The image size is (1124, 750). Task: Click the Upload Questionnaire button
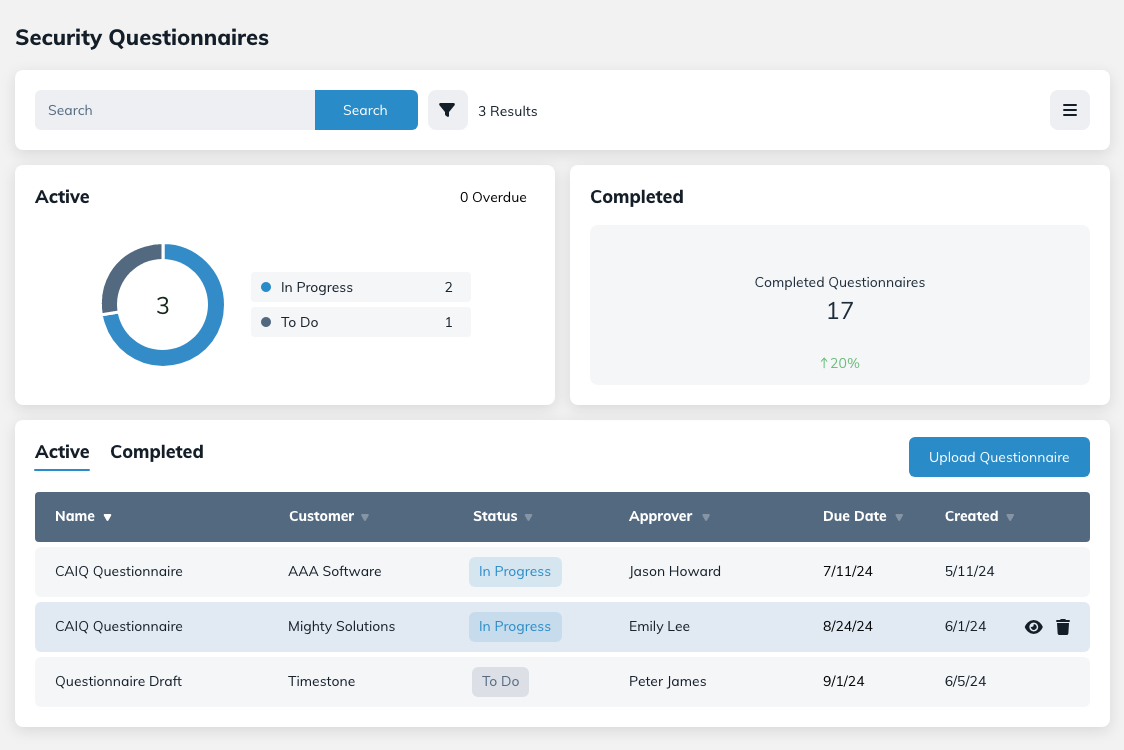click(999, 457)
